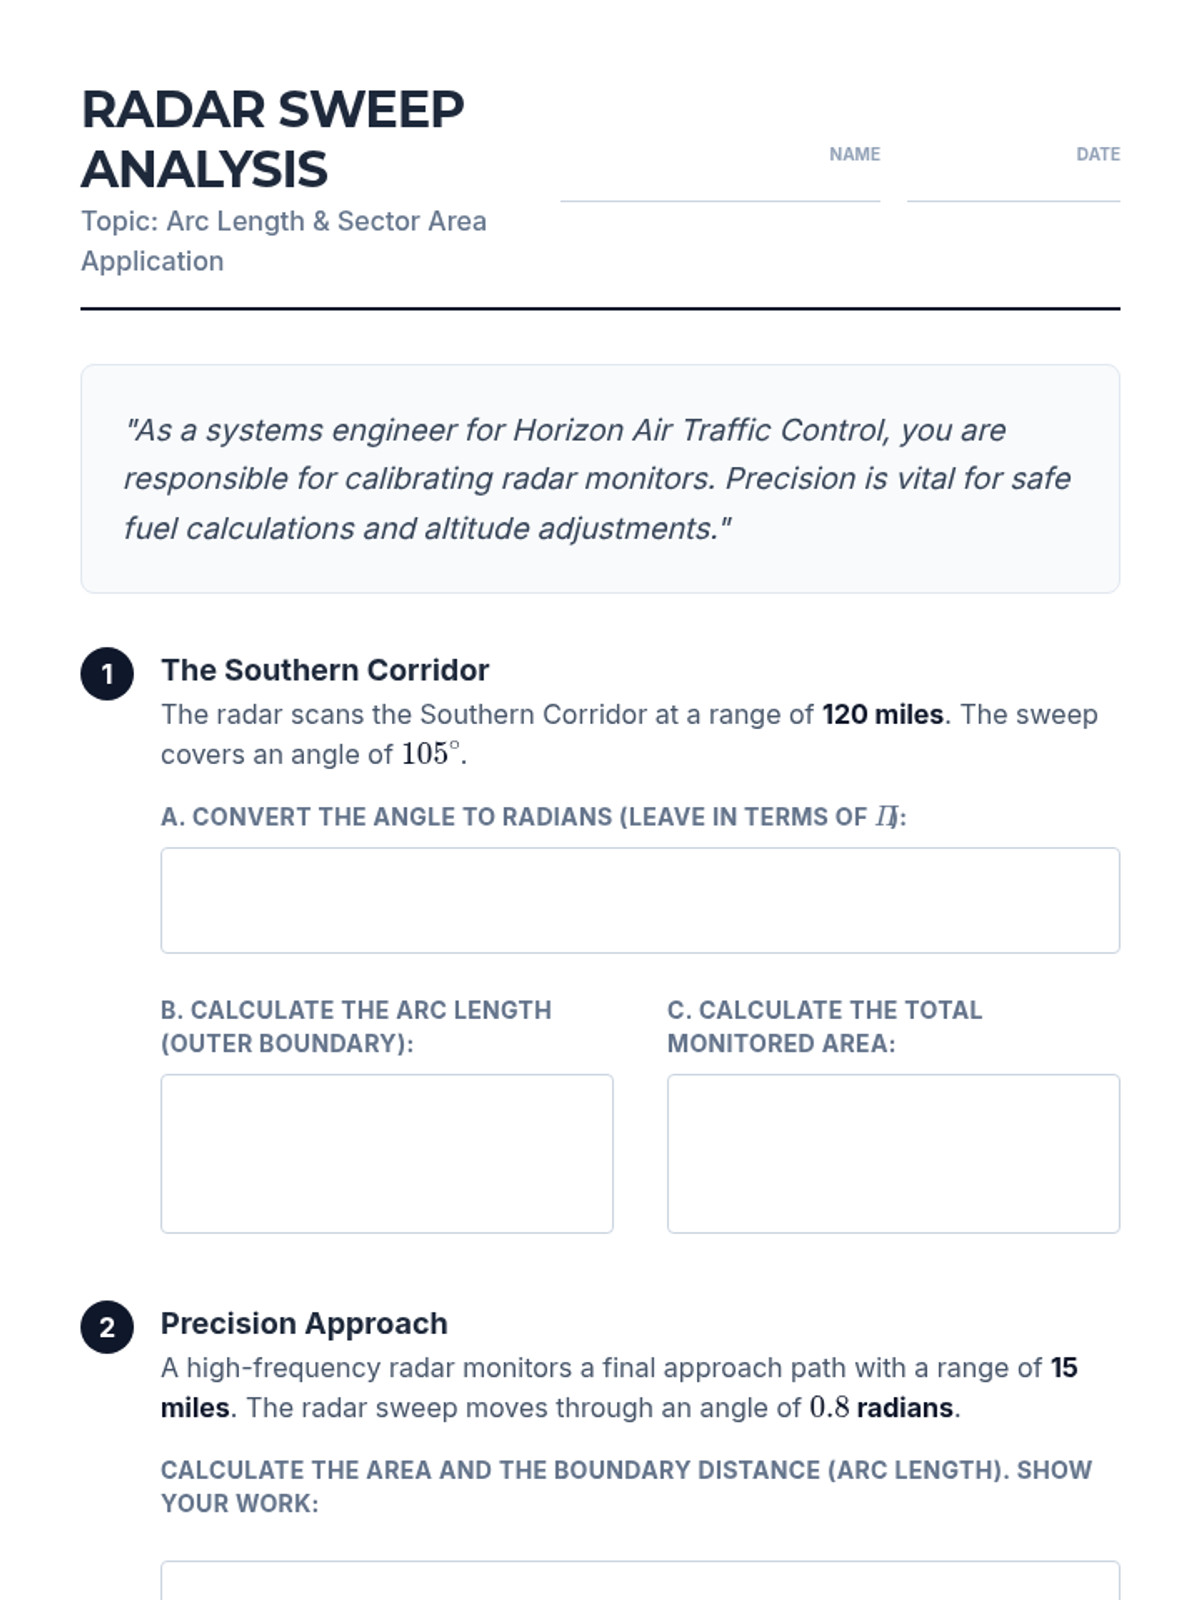
Task: Click the 'B. Calculate the arc length' label
Action: point(356,1026)
